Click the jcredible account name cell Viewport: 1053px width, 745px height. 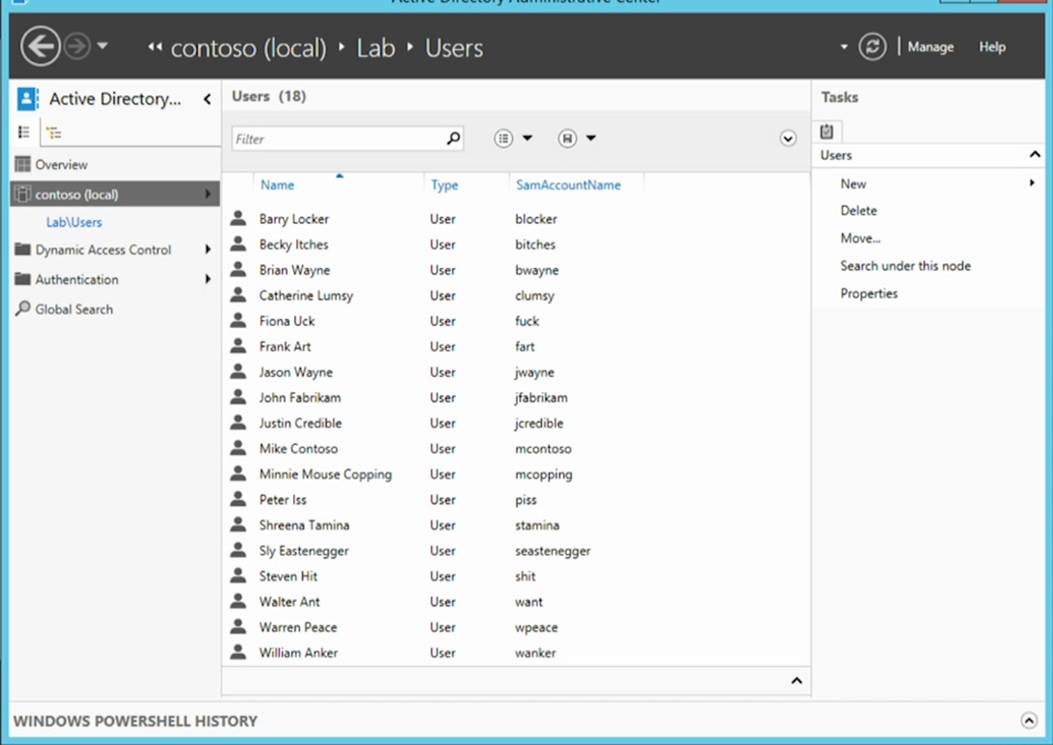click(539, 423)
